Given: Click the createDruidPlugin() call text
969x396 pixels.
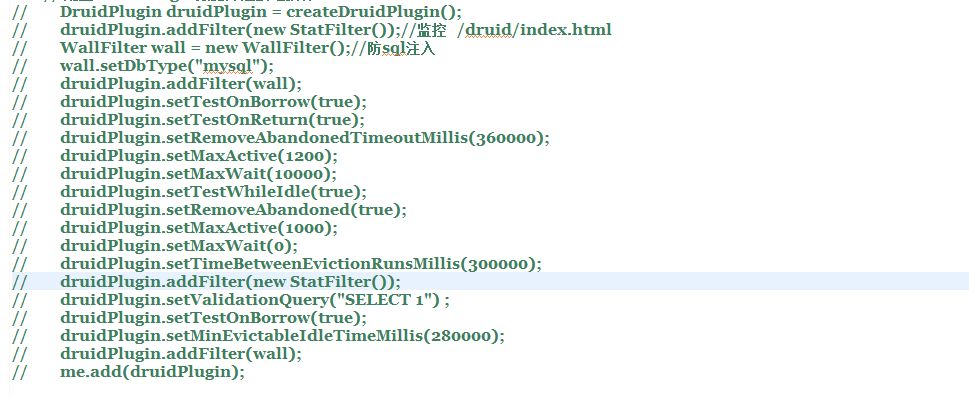Looking at the screenshot, I should point(374,12).
